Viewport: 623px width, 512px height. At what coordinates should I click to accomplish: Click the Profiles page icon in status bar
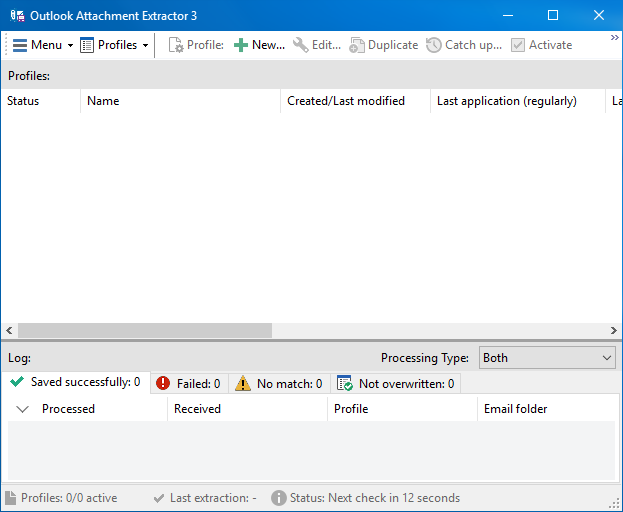[10, 498]
